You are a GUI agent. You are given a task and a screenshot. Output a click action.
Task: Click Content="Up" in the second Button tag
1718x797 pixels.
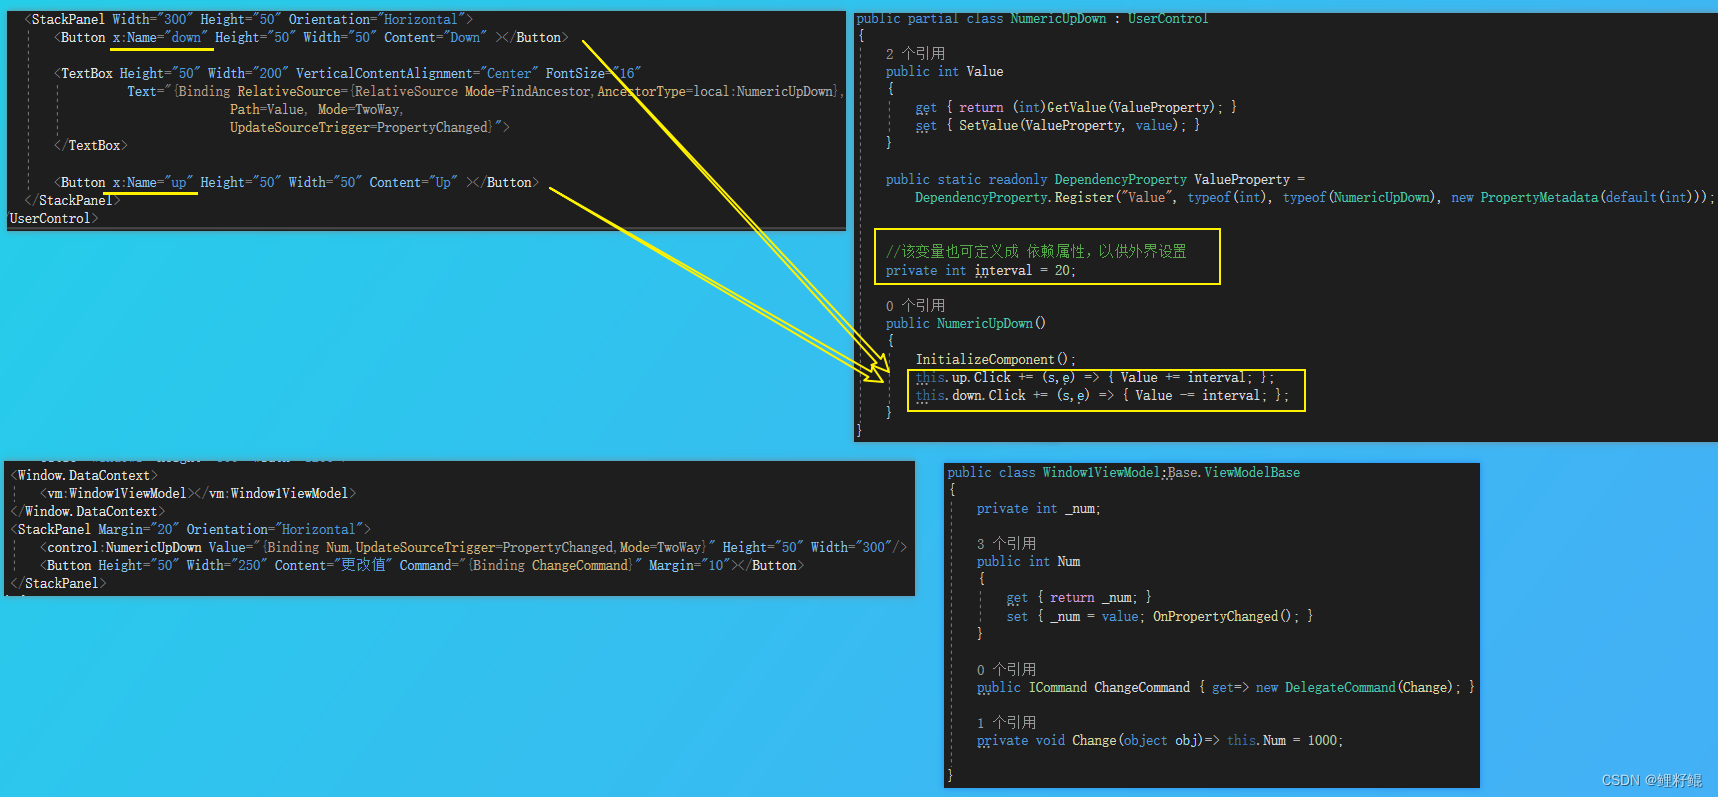(413, 182)
